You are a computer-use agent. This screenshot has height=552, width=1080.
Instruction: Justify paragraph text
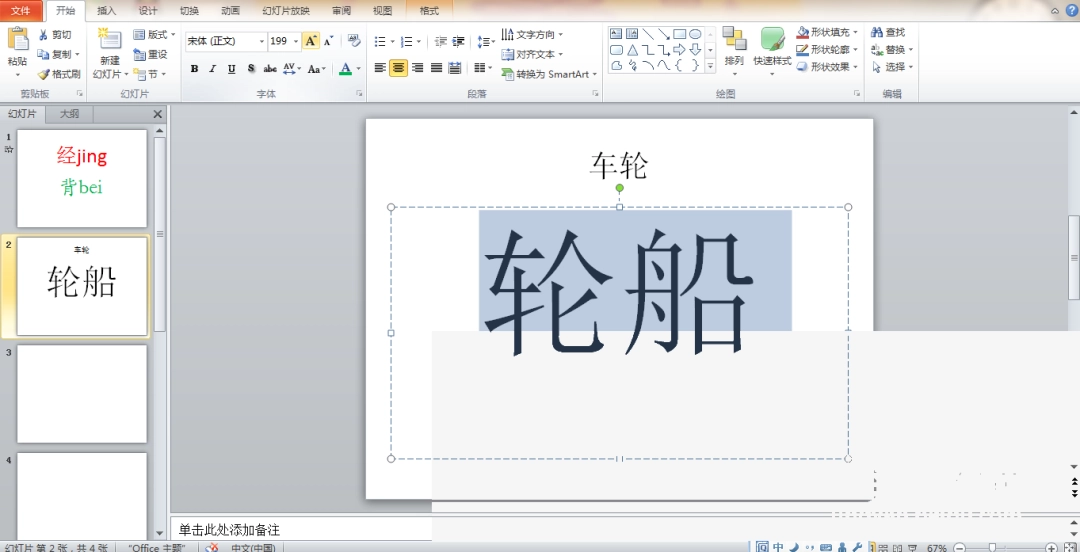[x=436, y=68]
